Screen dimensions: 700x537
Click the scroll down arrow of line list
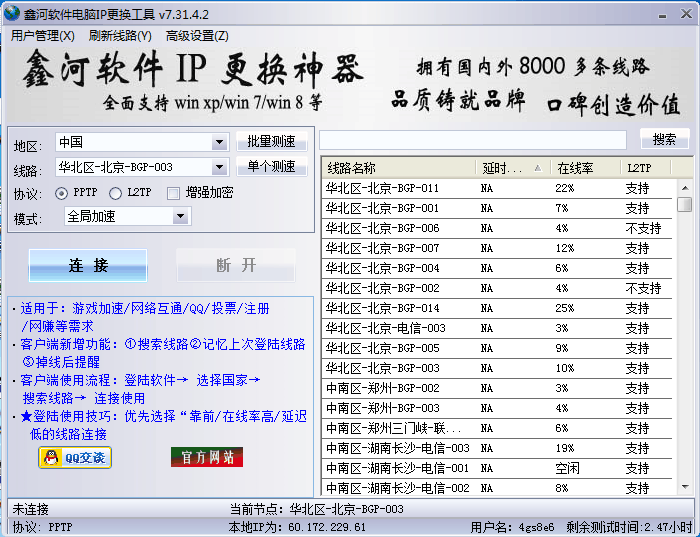click(x=685, y=487)
